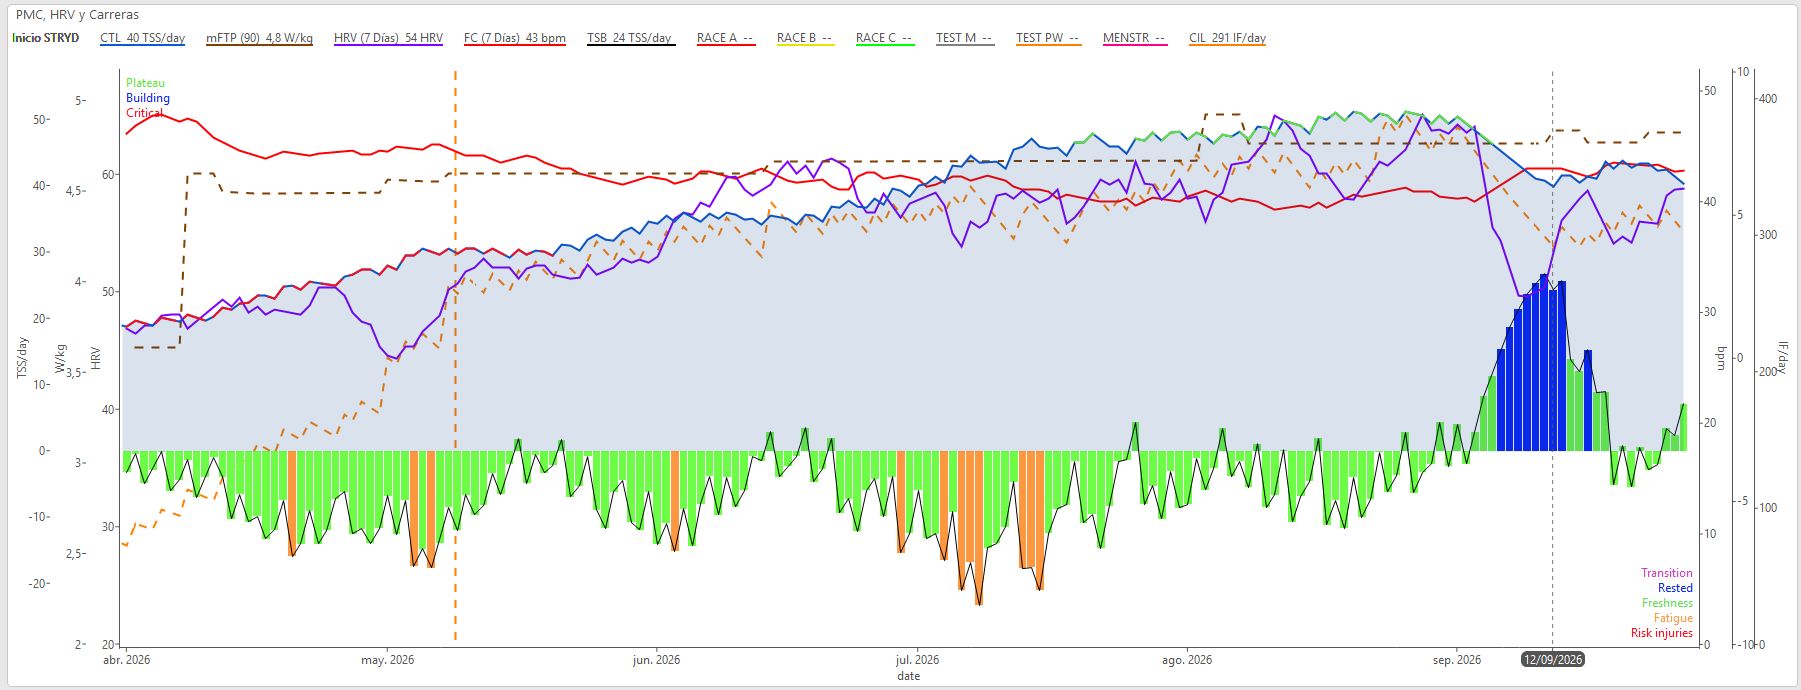Hide the CIL 291 IF/day series

[1227, 38]
